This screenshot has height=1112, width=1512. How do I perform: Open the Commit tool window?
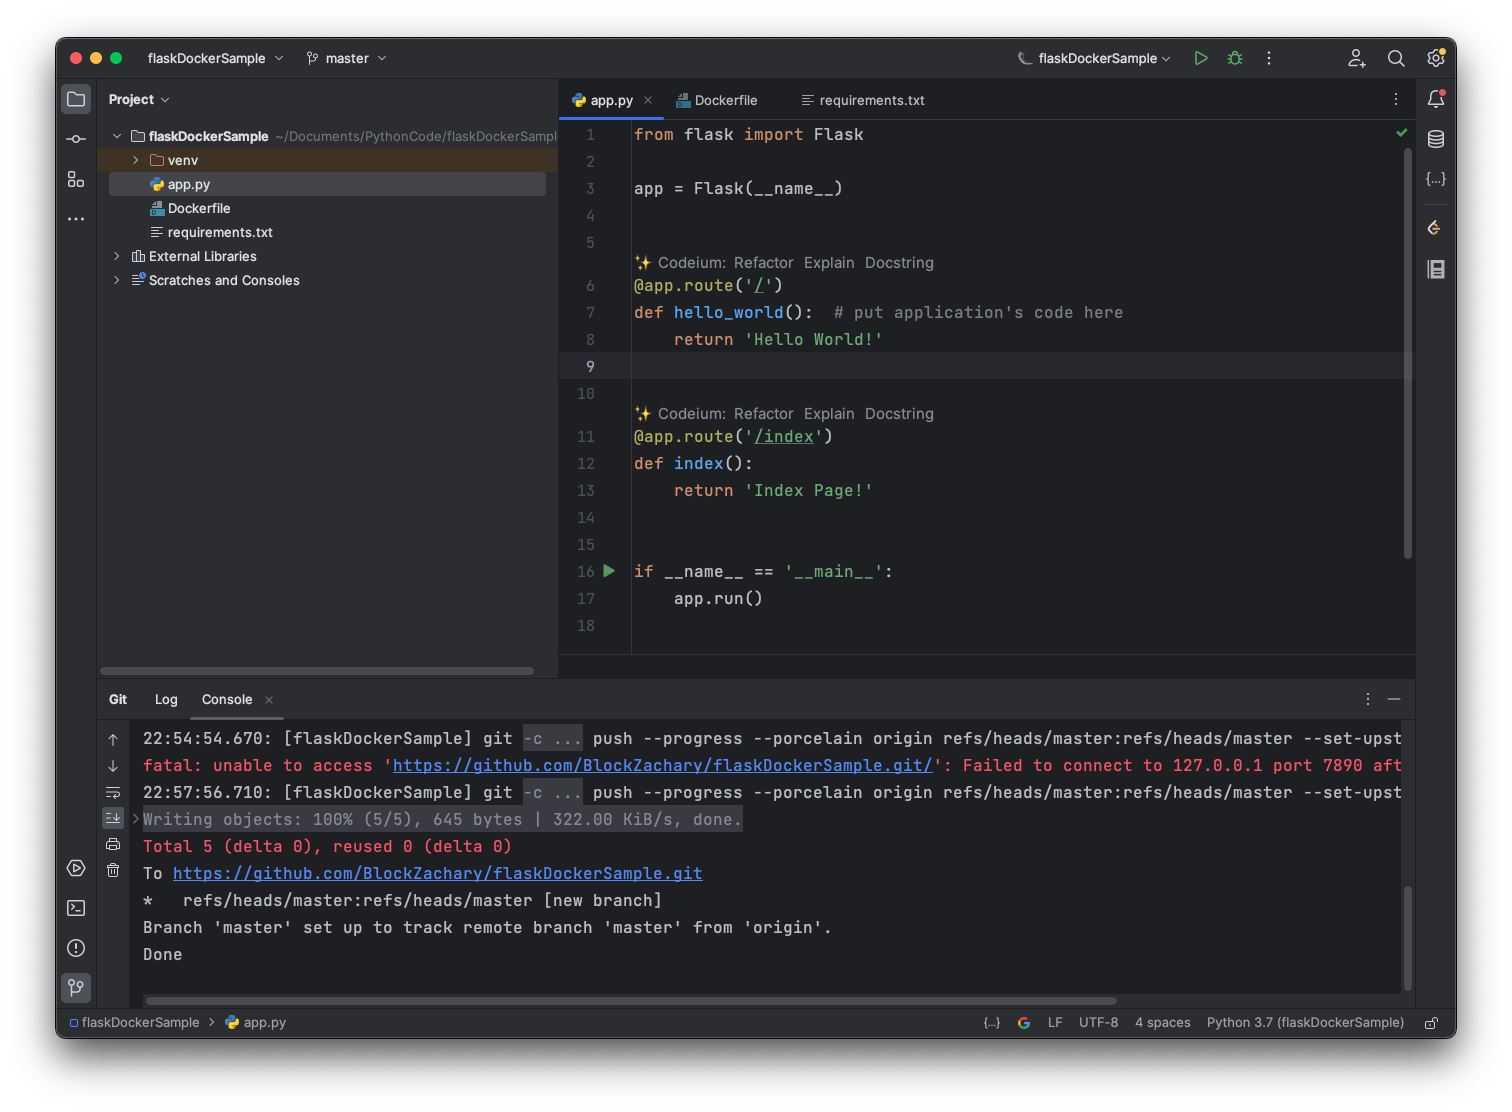click(76, 139)
